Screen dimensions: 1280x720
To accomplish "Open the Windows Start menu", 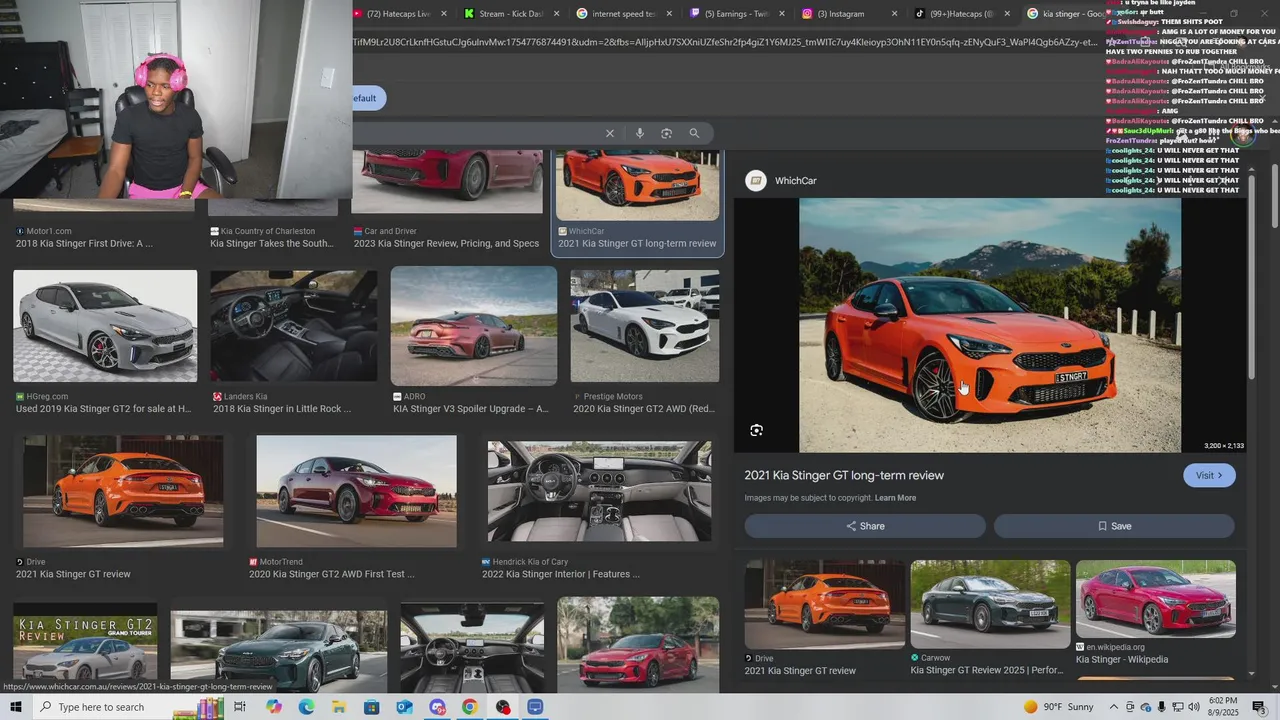I will (x=16, y=707).
